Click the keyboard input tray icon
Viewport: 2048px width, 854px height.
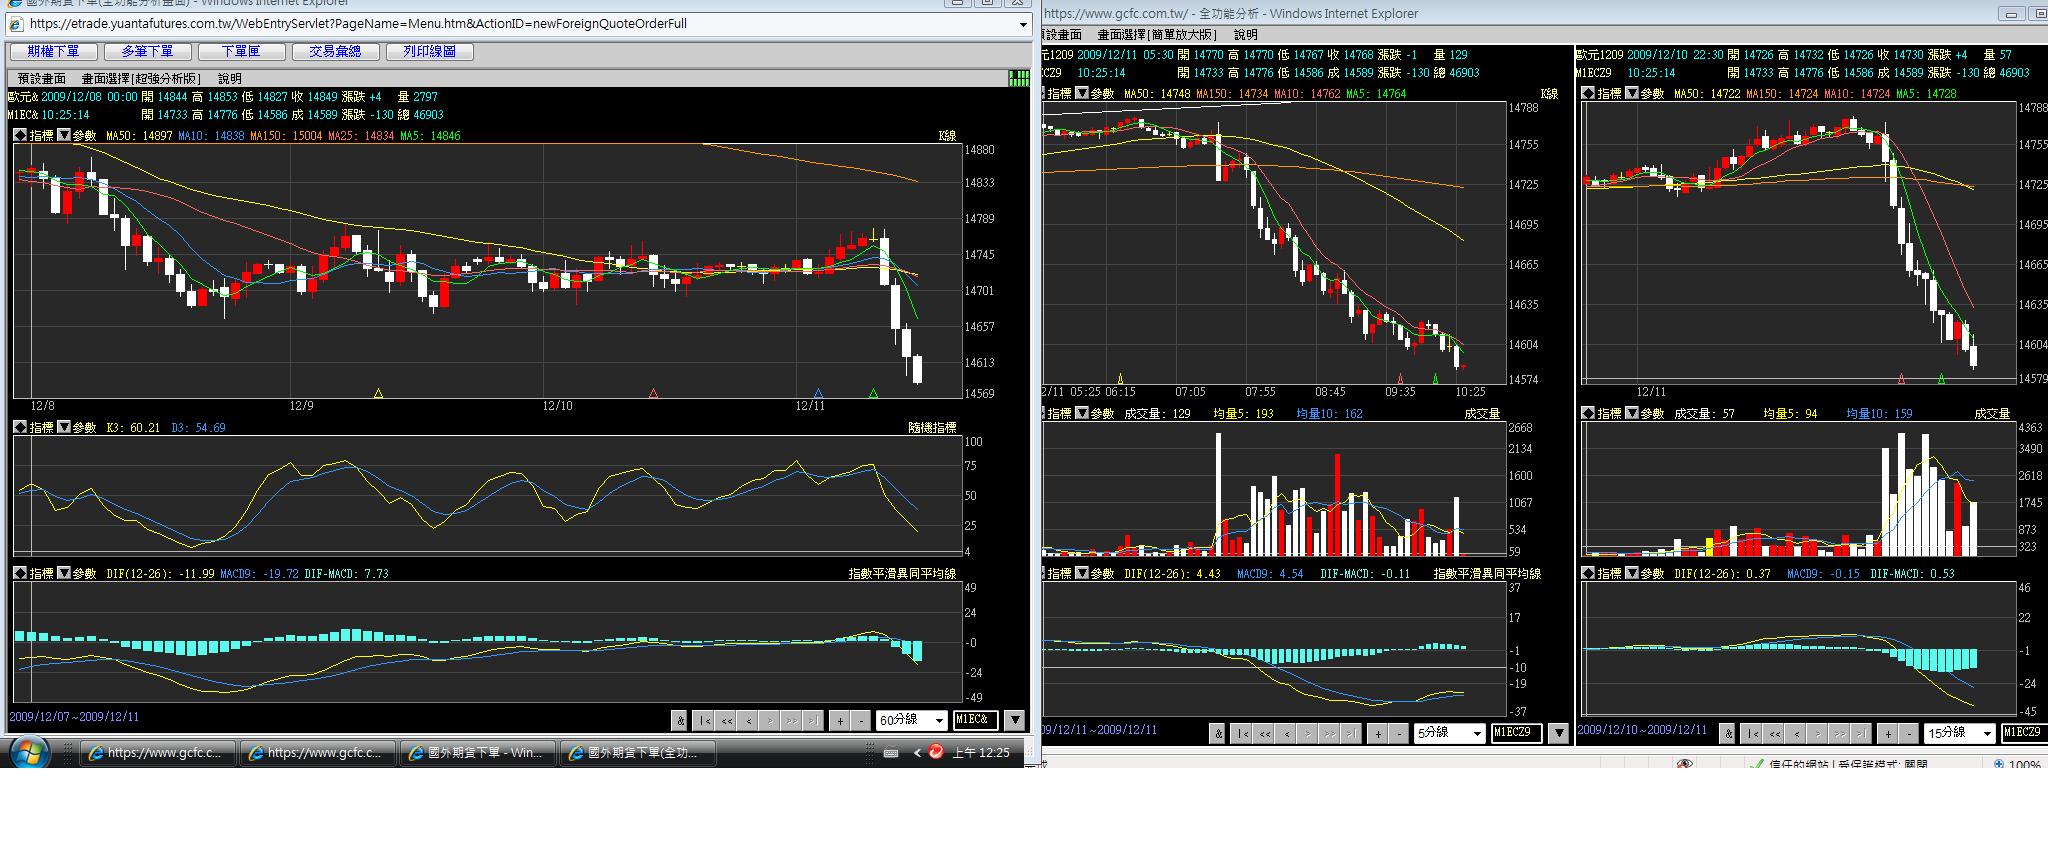click(x=891, y=753)
